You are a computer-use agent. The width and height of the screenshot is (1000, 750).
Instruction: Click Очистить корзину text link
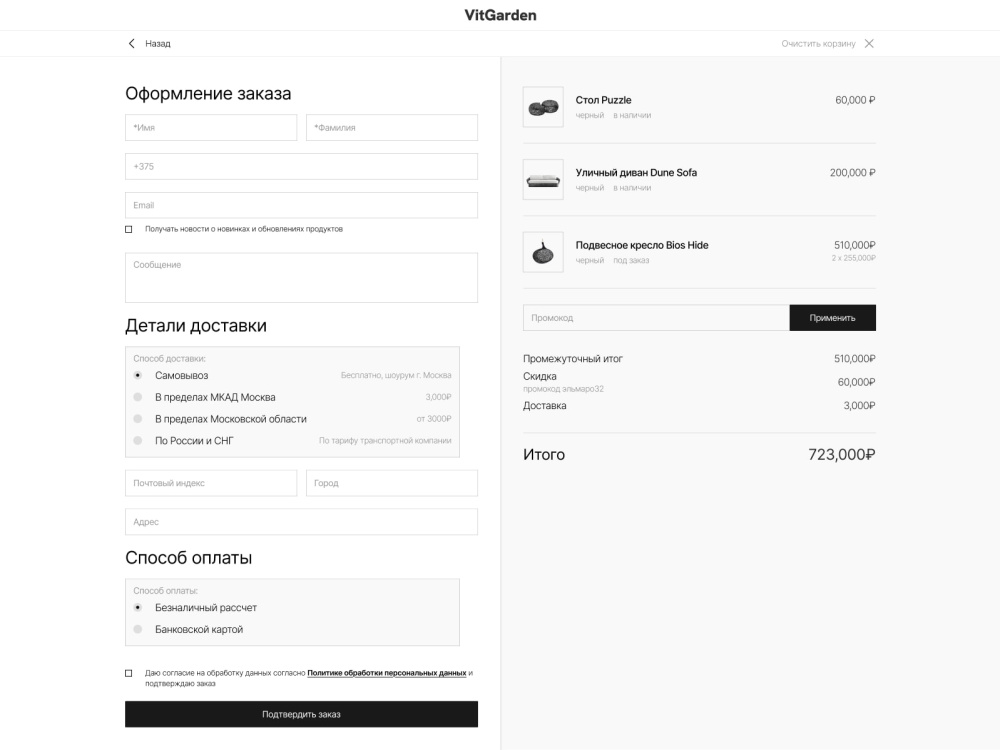[818, 43]
